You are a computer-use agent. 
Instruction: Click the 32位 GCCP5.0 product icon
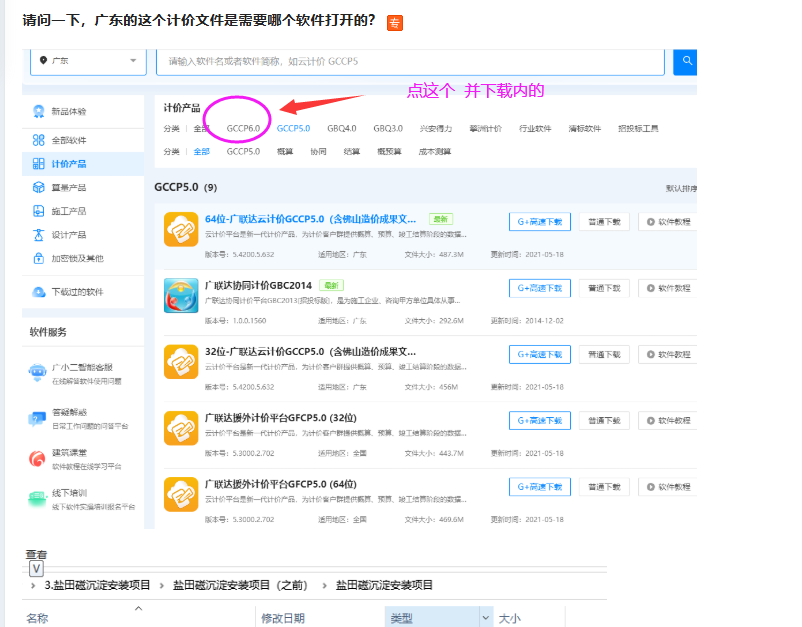pyautogui.click(x=181, y=362)
